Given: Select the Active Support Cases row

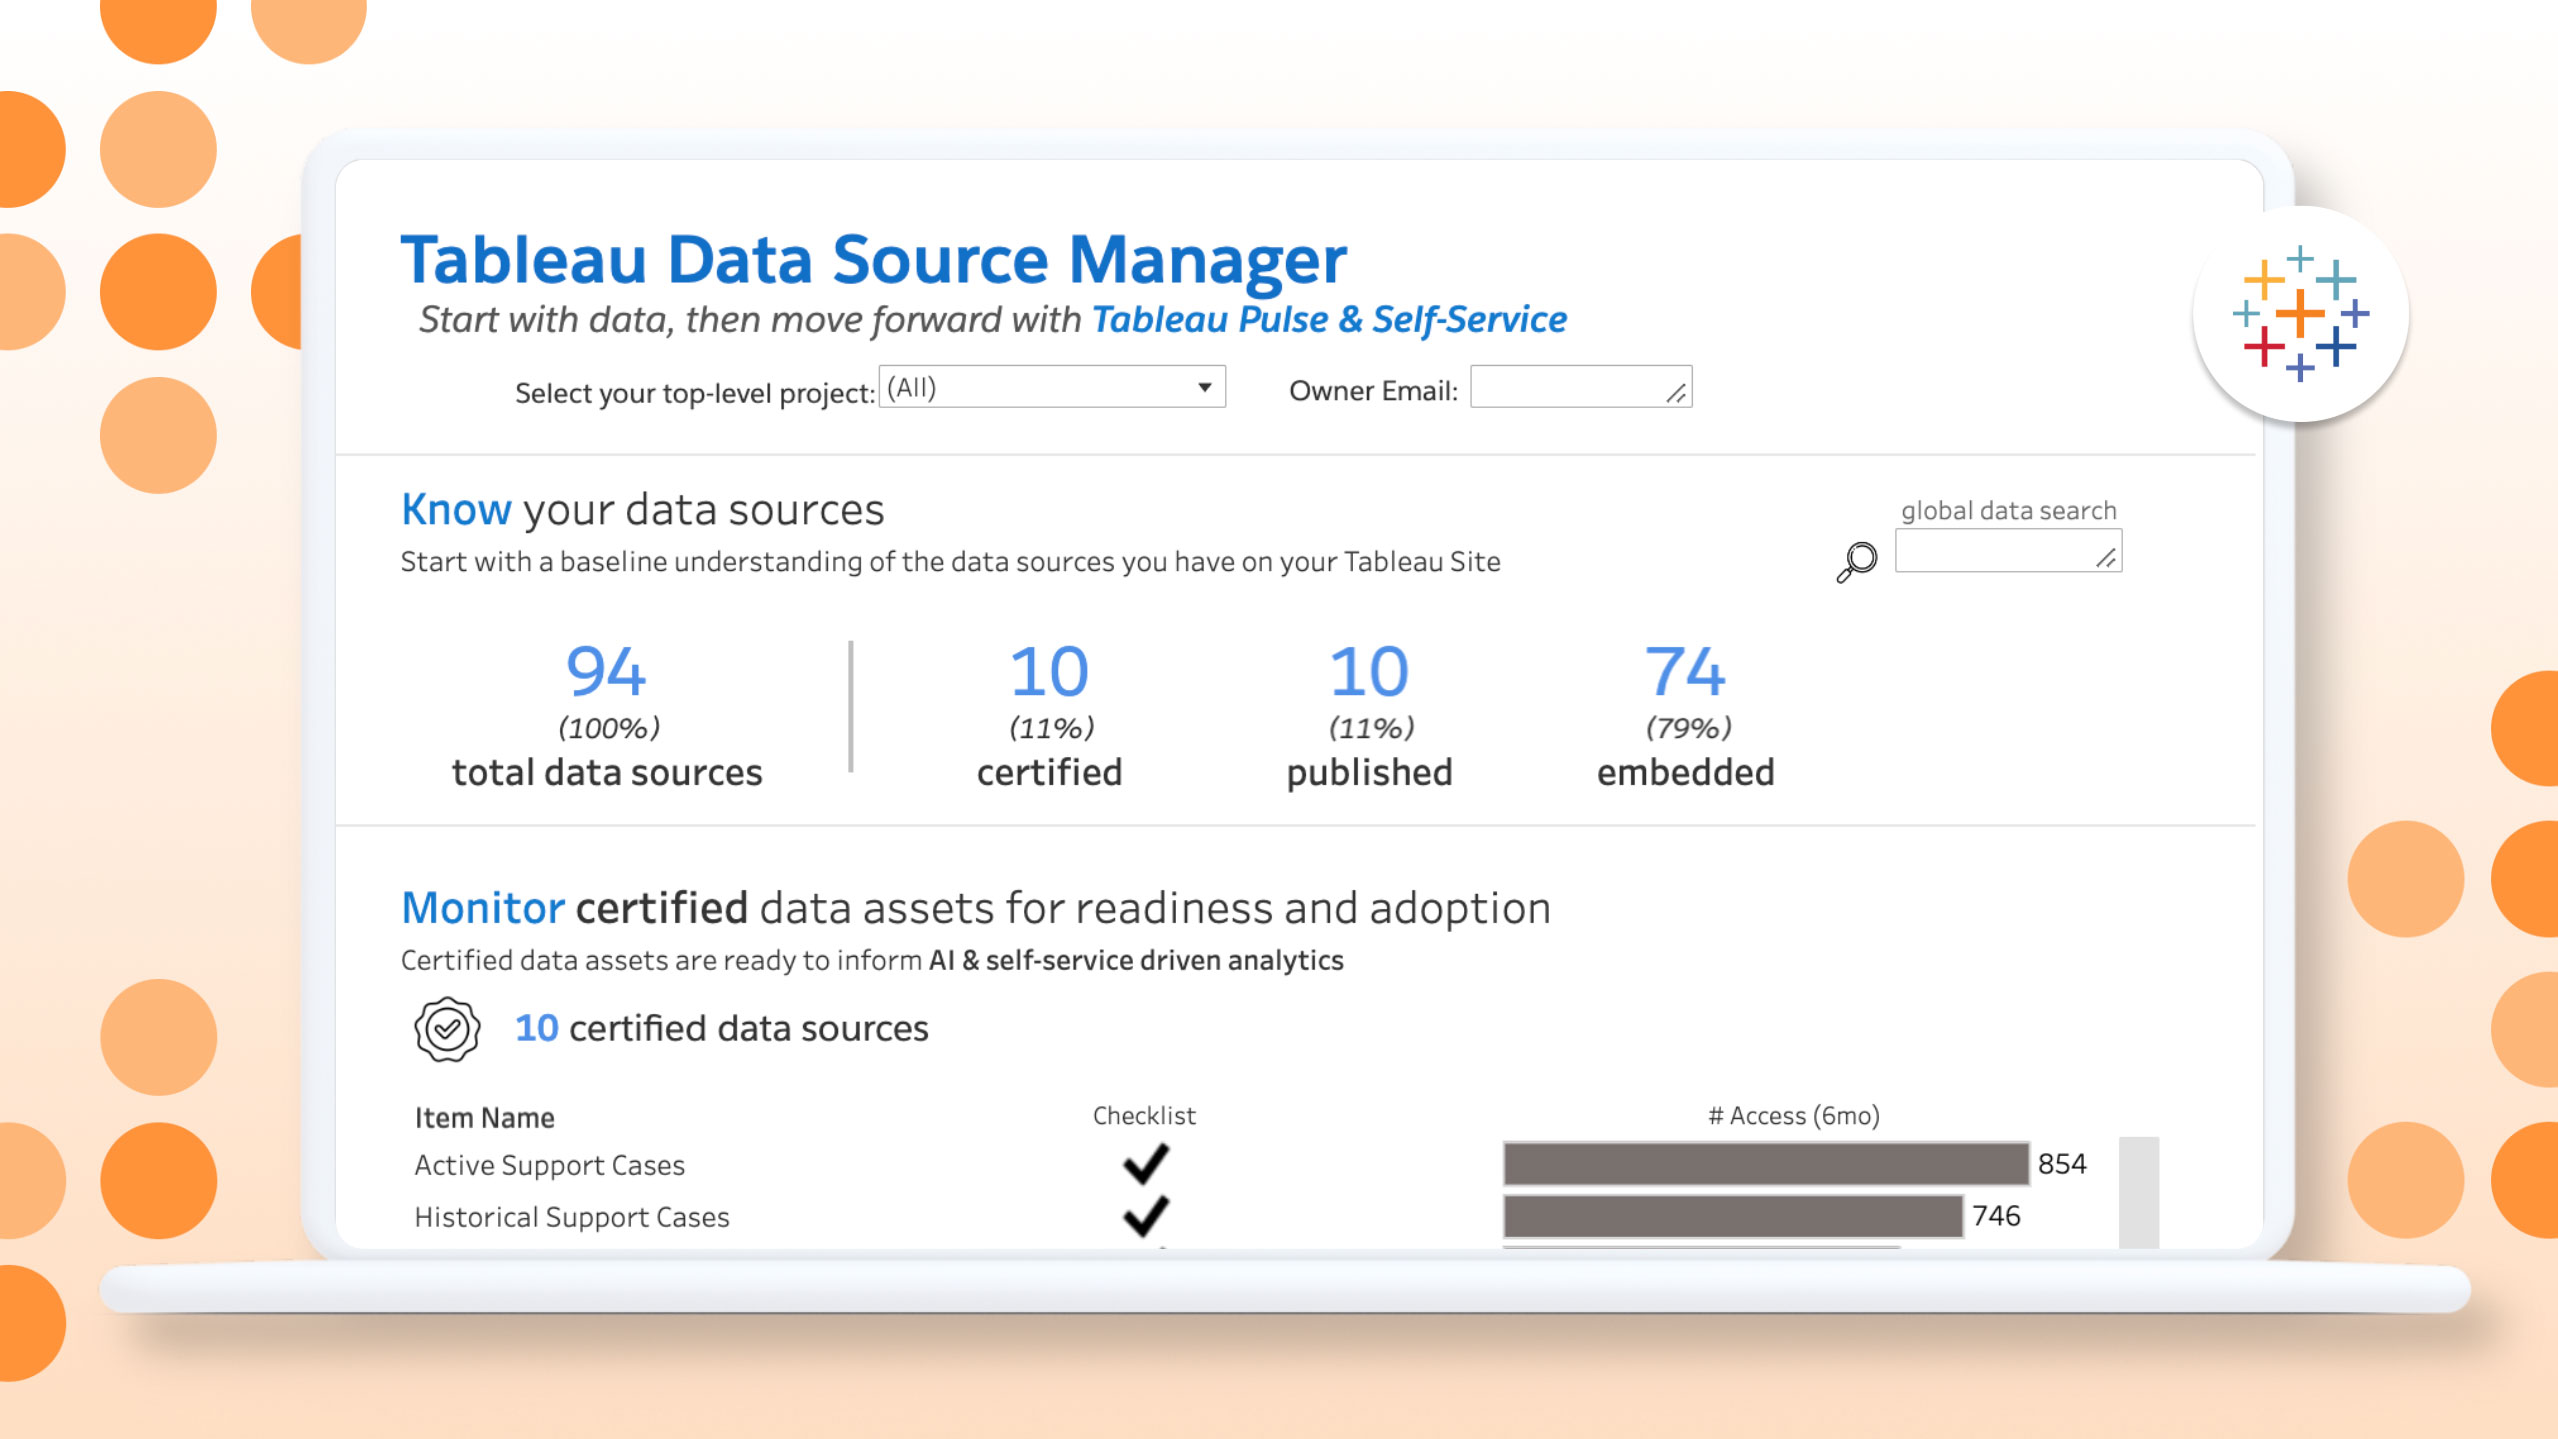Looking at the screenshot, I should 550,1166.
